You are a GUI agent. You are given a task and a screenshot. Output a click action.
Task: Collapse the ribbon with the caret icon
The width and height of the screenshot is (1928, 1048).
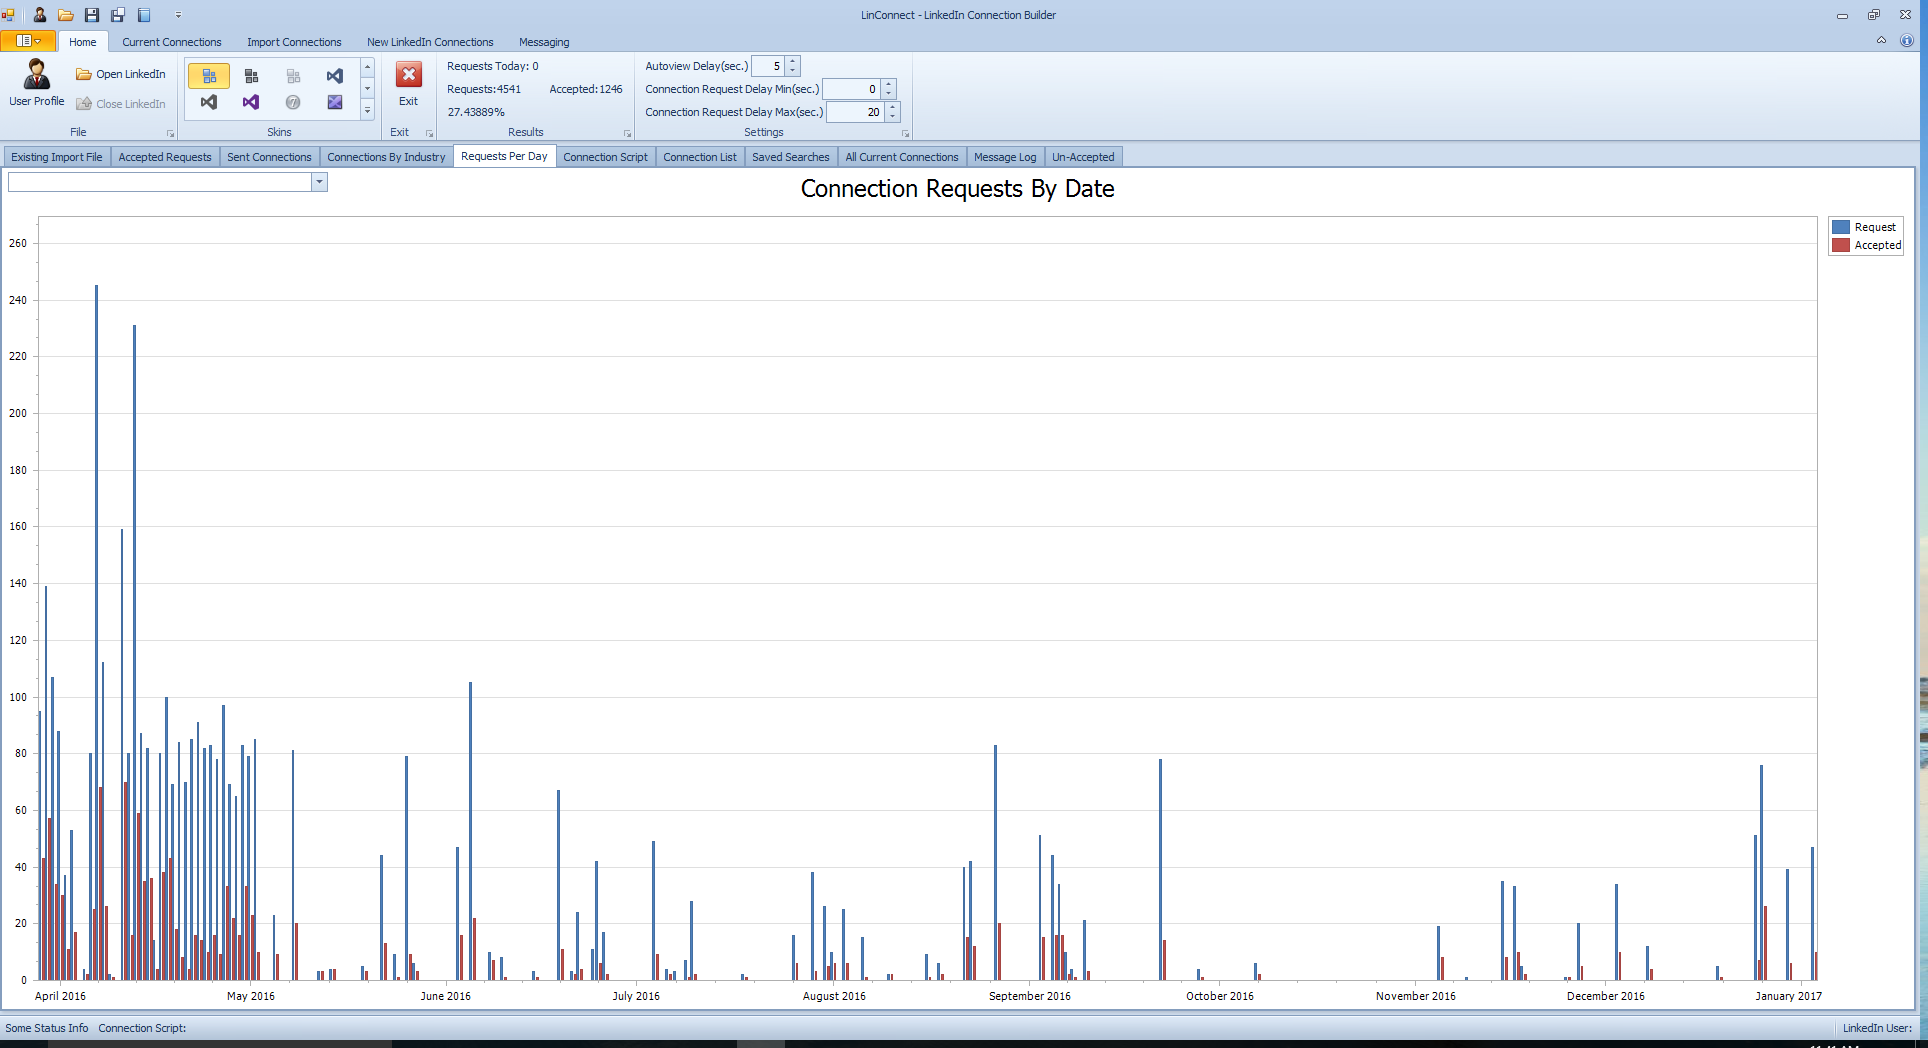point(1881,41)
